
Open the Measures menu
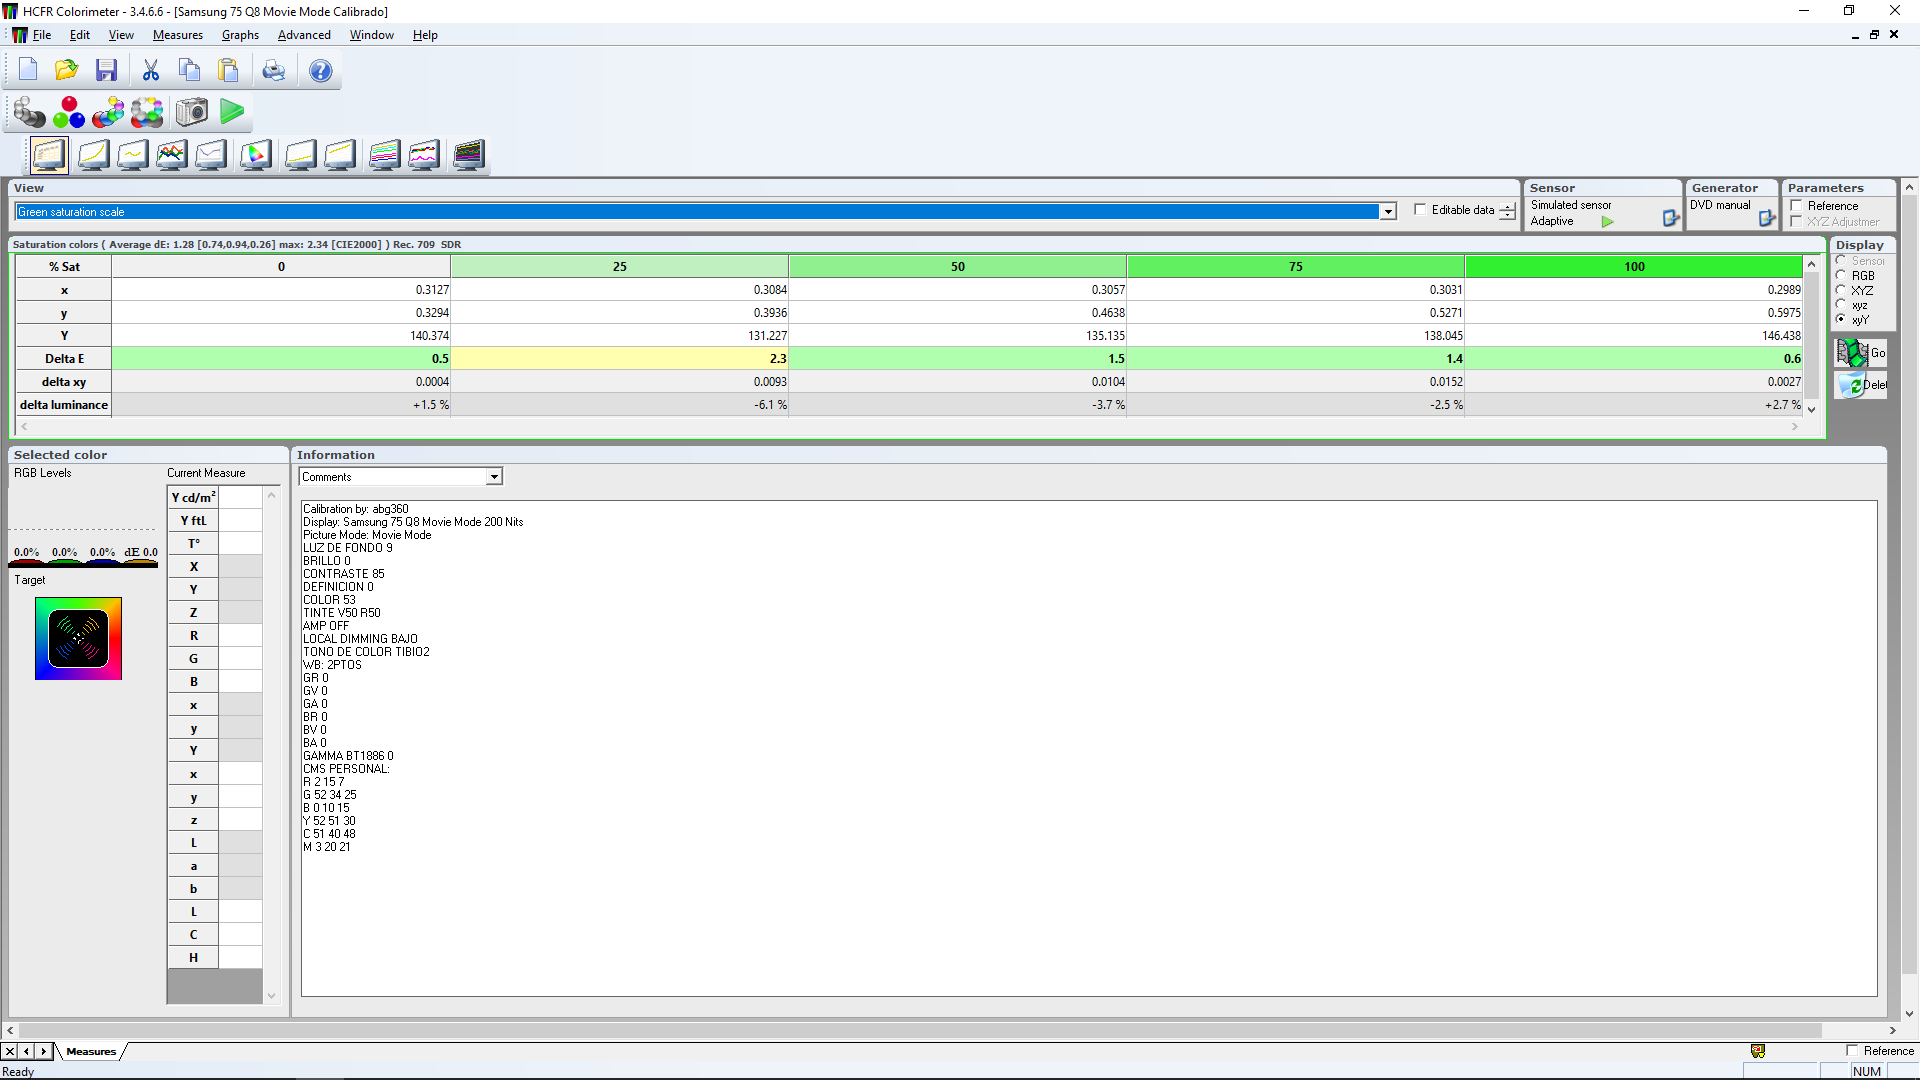click(x=177, y=35)
